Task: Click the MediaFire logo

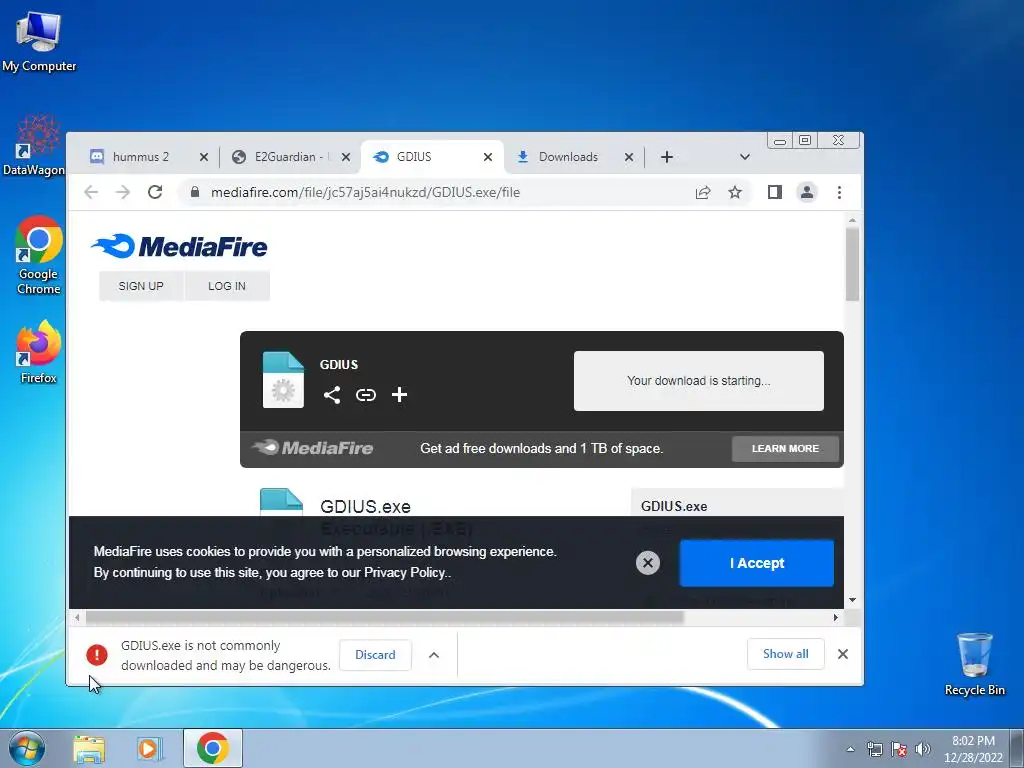Action: tap(179, 246)
